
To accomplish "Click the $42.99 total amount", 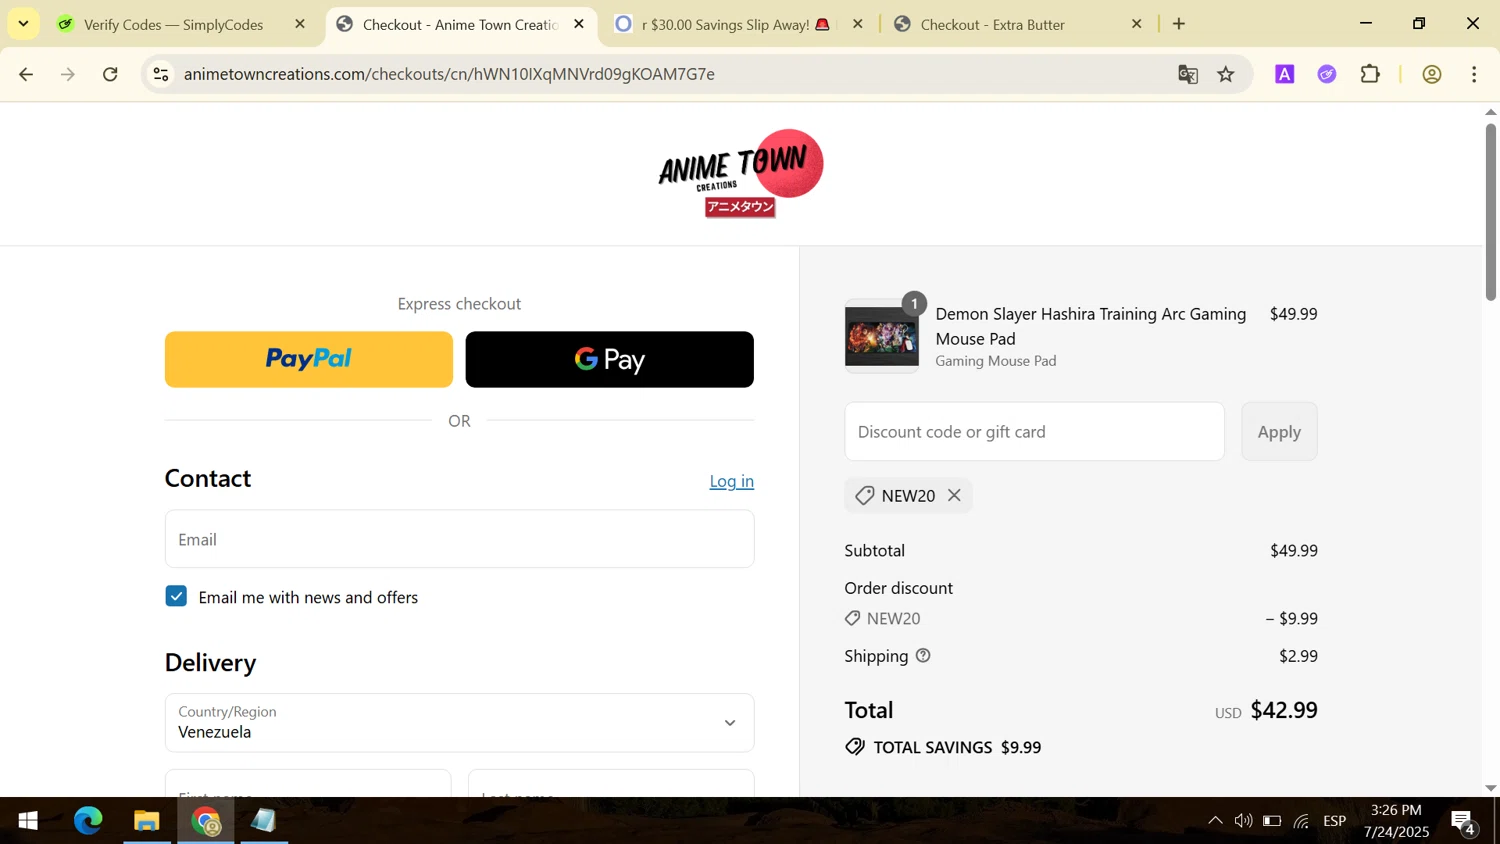I will 1284,710.
